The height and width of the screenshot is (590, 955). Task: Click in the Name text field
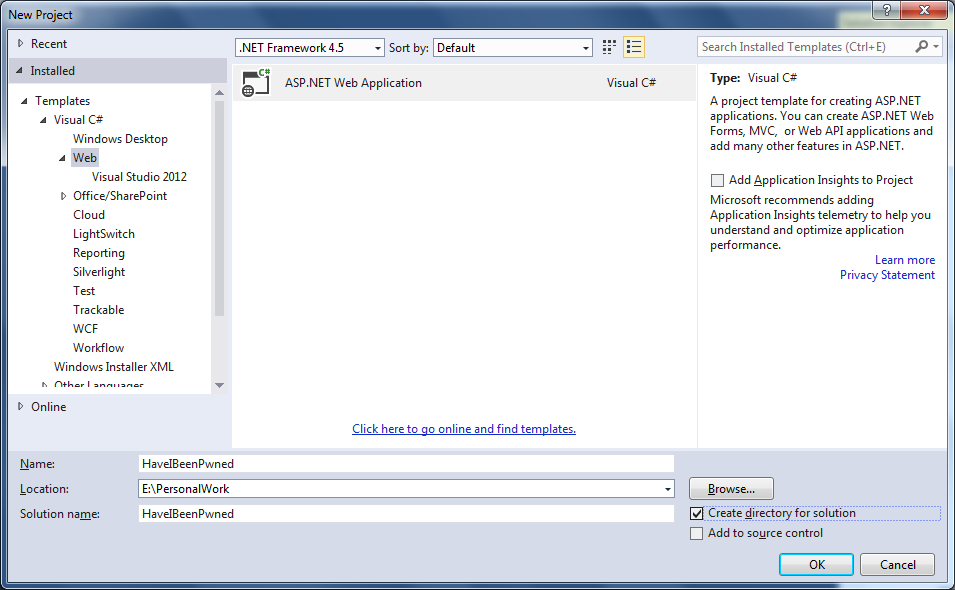point(406,464)
